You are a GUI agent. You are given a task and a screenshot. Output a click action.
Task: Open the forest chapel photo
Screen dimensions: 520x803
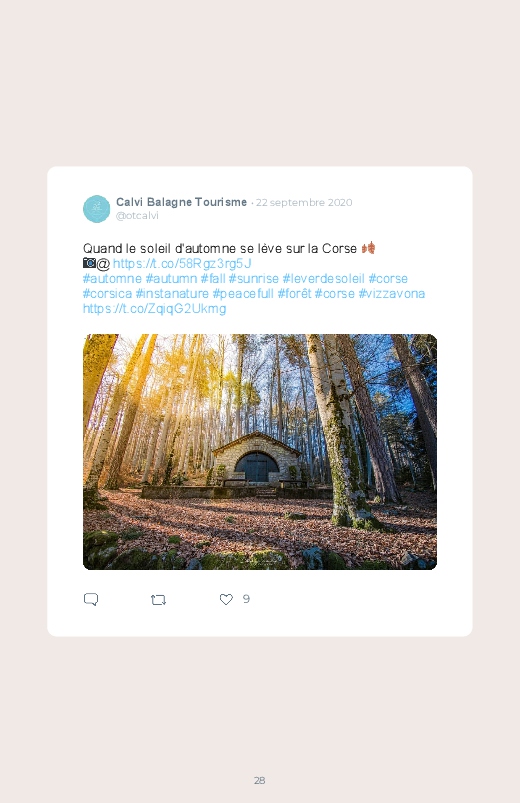tap(260, 452)
